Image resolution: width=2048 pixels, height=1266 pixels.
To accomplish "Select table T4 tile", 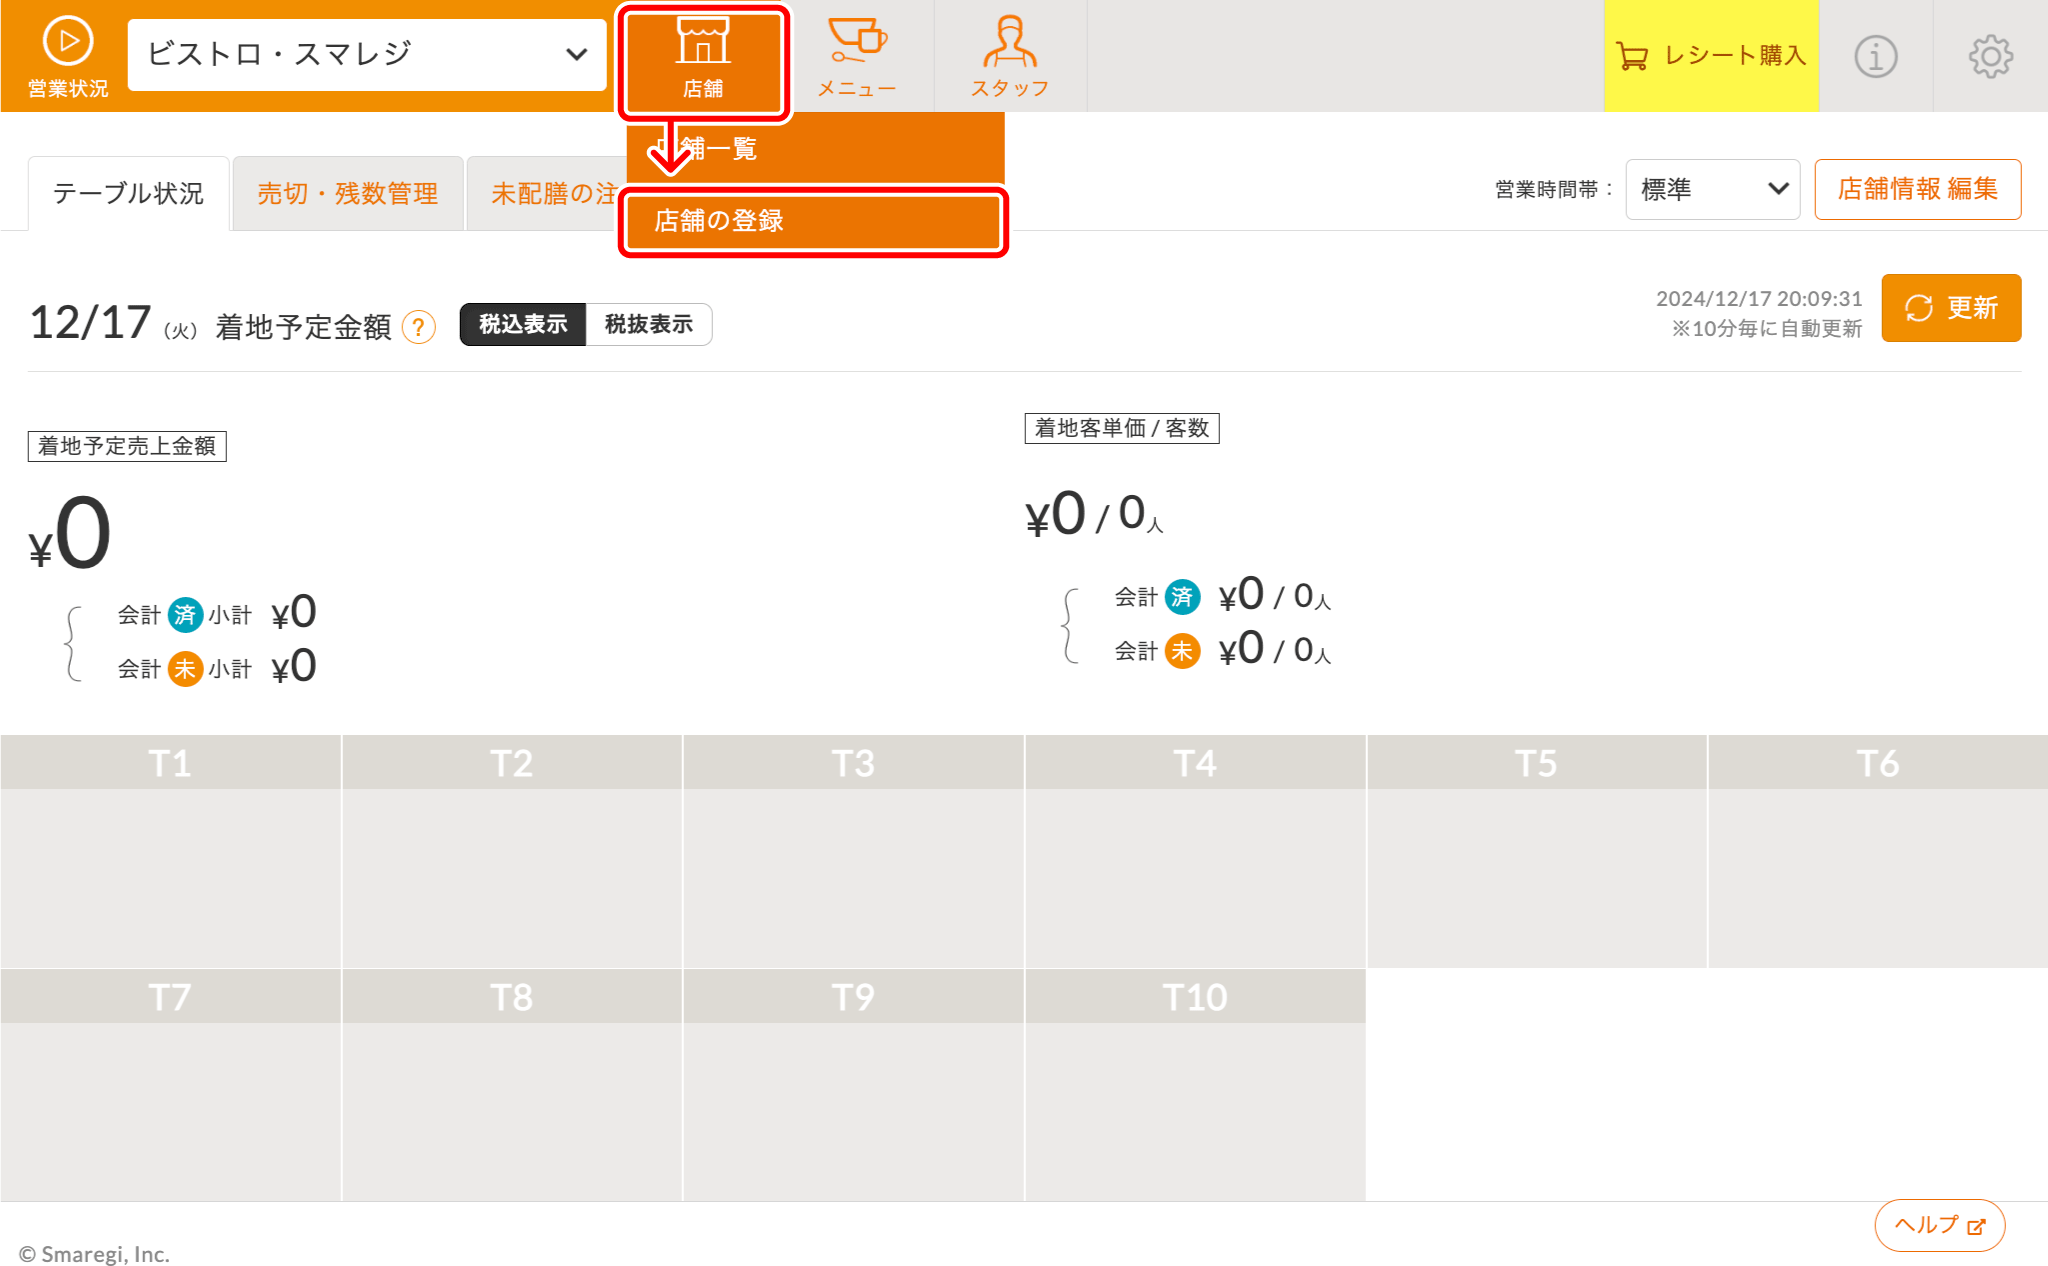I will tap(1194, 850).
